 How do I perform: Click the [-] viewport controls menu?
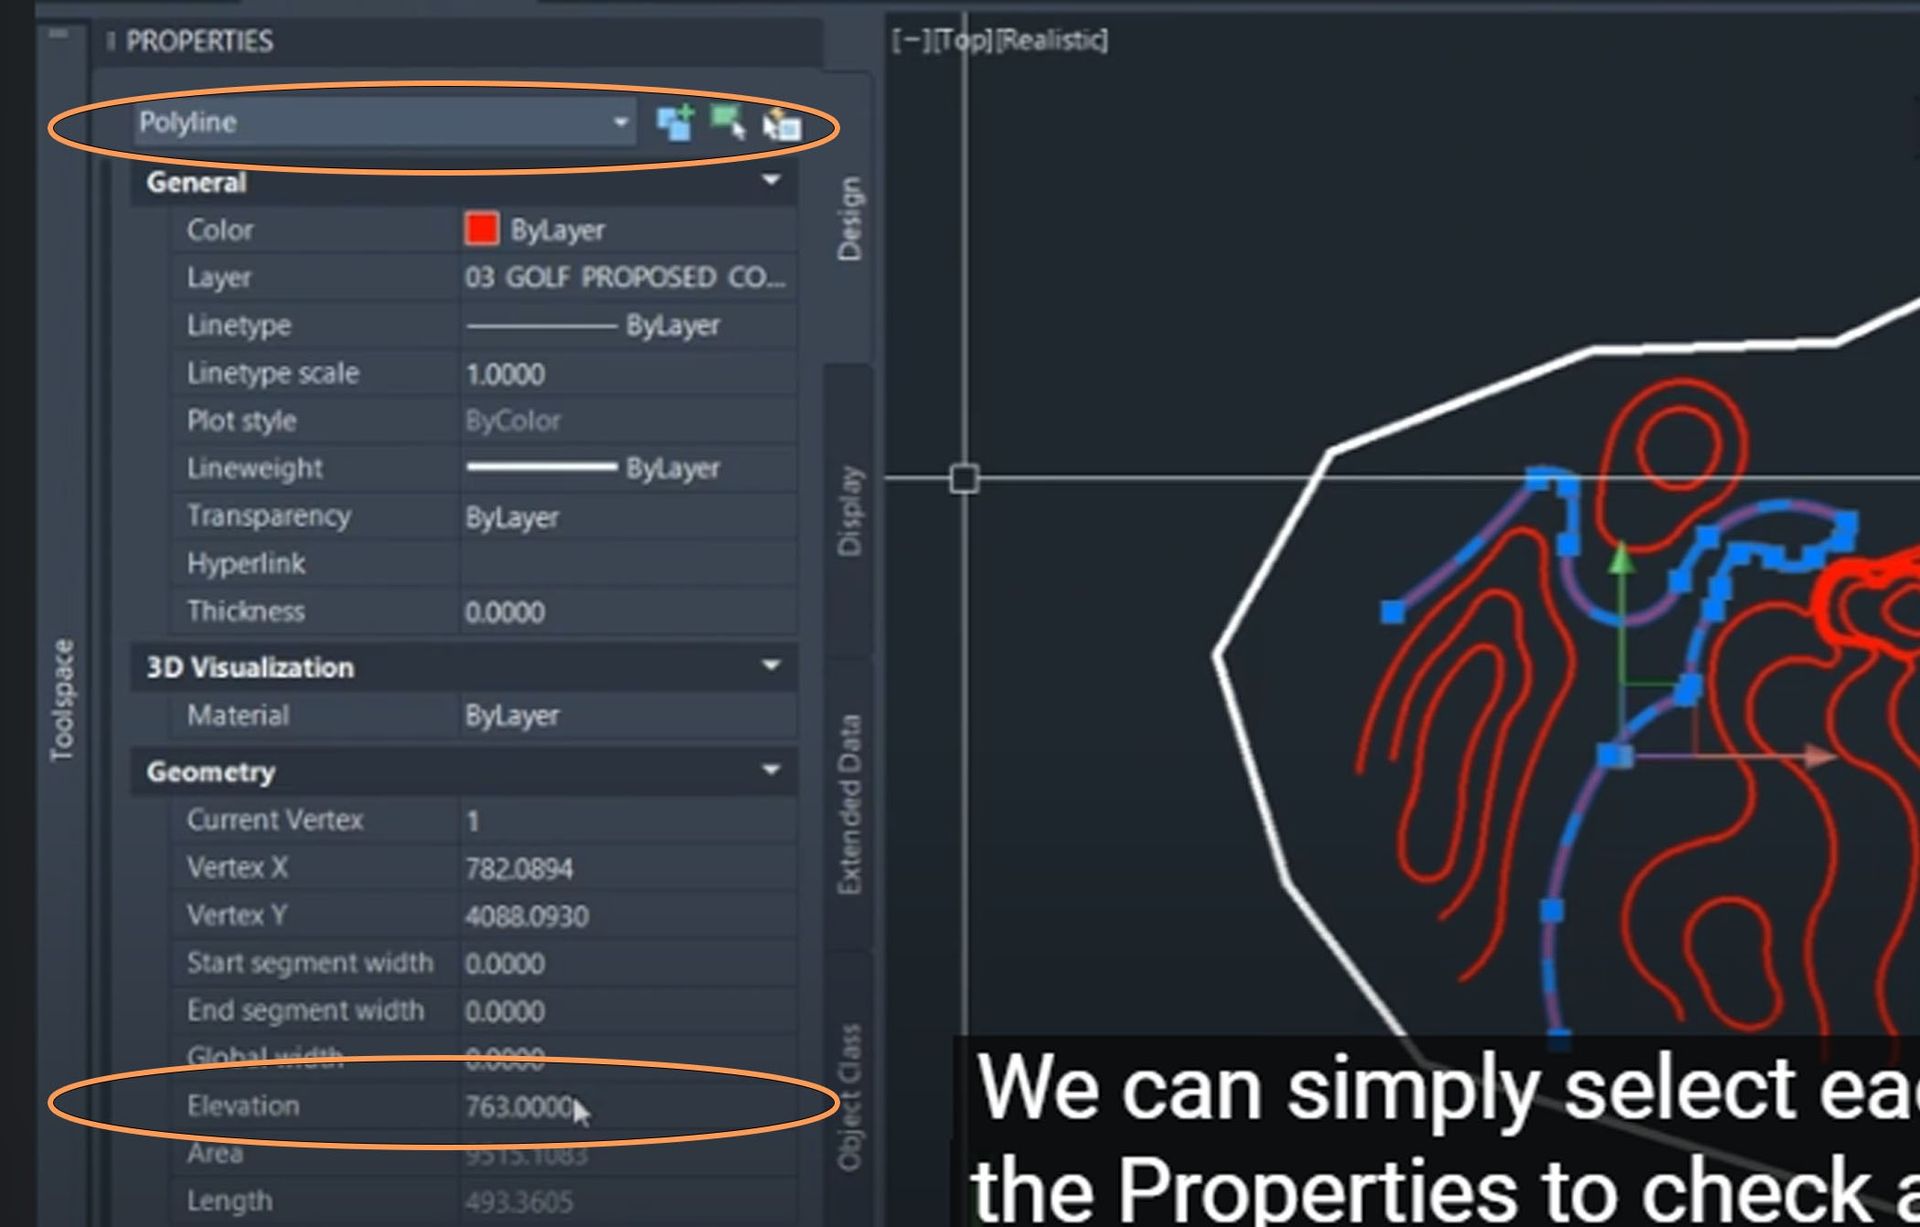(x=911, y=40)
